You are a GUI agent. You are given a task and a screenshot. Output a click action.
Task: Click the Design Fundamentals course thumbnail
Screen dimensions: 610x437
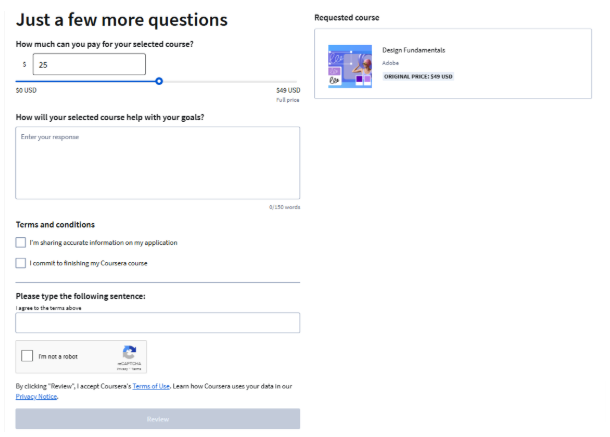[350, 66]
